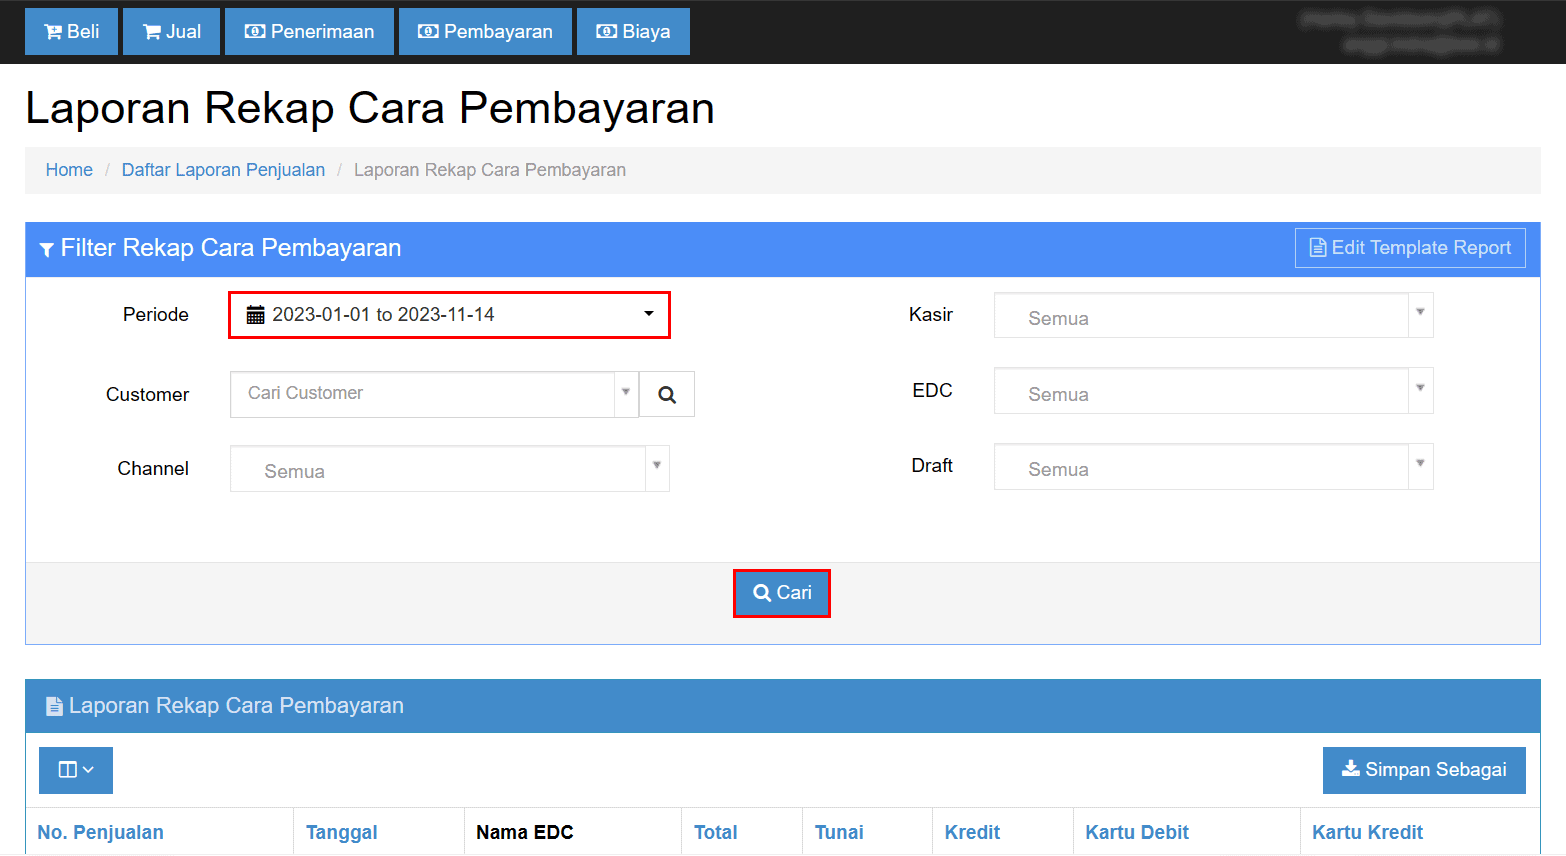Sort by Tanggal column header

341,832
